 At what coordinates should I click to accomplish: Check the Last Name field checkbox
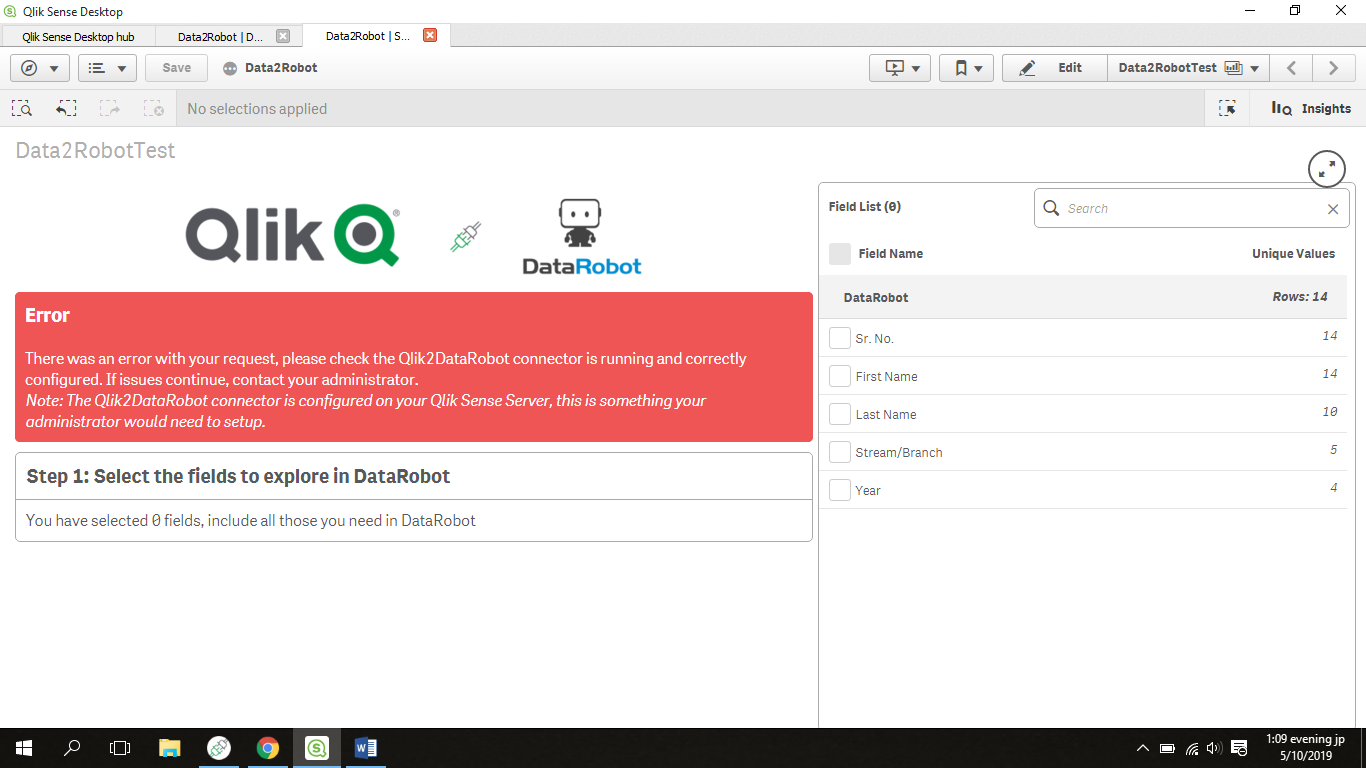coord(840,415)
